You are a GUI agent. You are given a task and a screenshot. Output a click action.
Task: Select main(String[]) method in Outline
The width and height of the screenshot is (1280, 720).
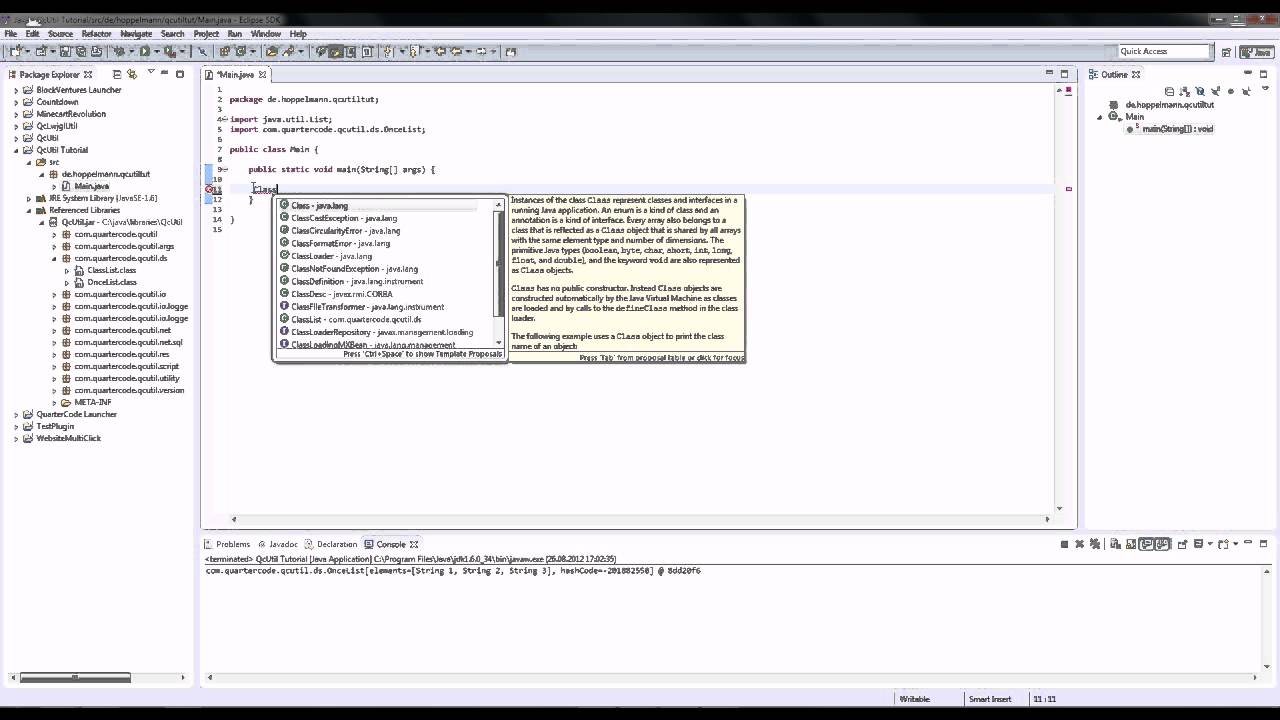tap(1177, 129)
